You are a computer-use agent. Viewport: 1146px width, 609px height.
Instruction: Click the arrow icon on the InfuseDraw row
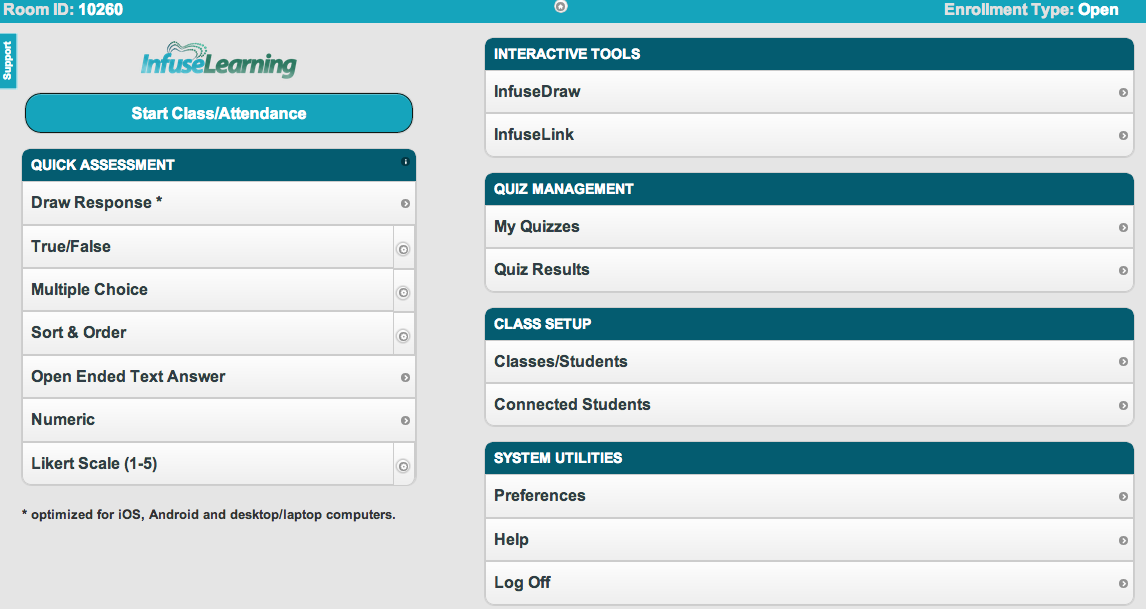pyautogui.click(x=1123, y=92)
